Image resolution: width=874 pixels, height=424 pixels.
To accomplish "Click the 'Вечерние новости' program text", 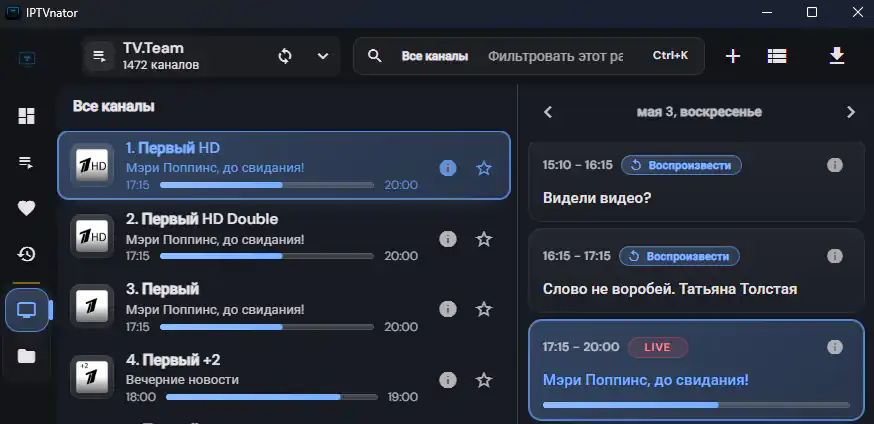I will 182,379.
